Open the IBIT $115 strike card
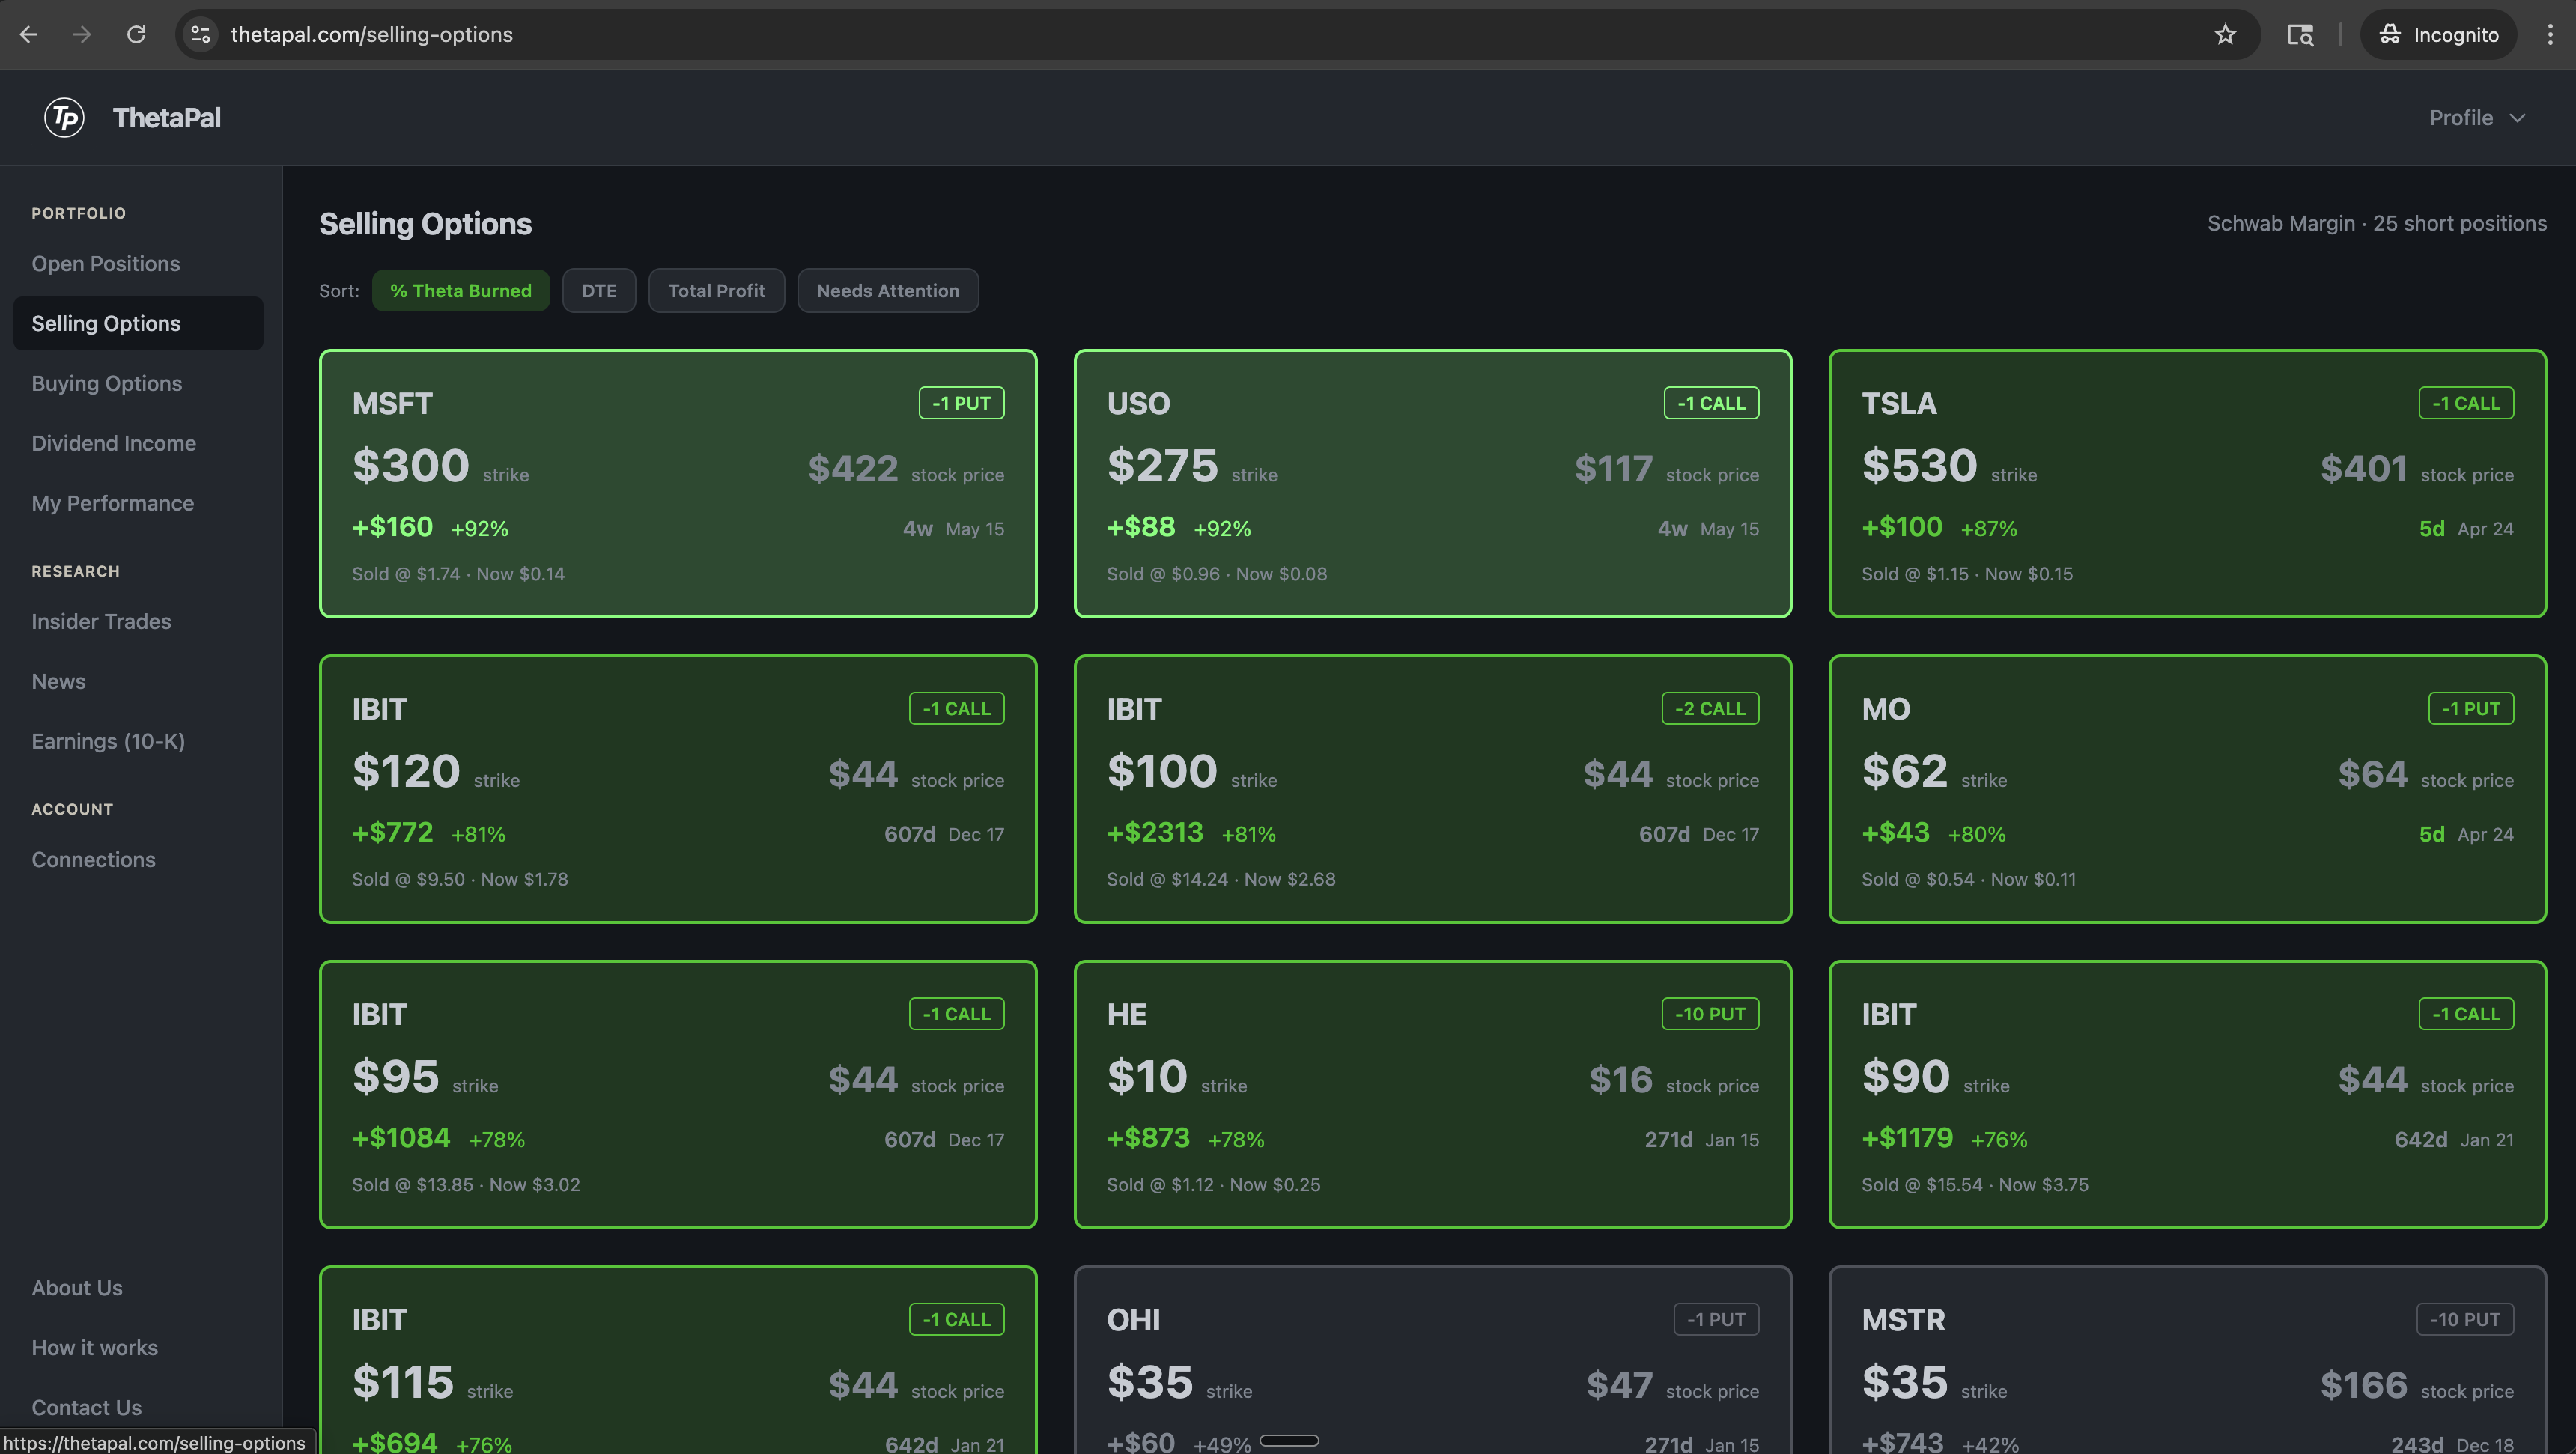 pyautogui.click(x=678, y=1361)
